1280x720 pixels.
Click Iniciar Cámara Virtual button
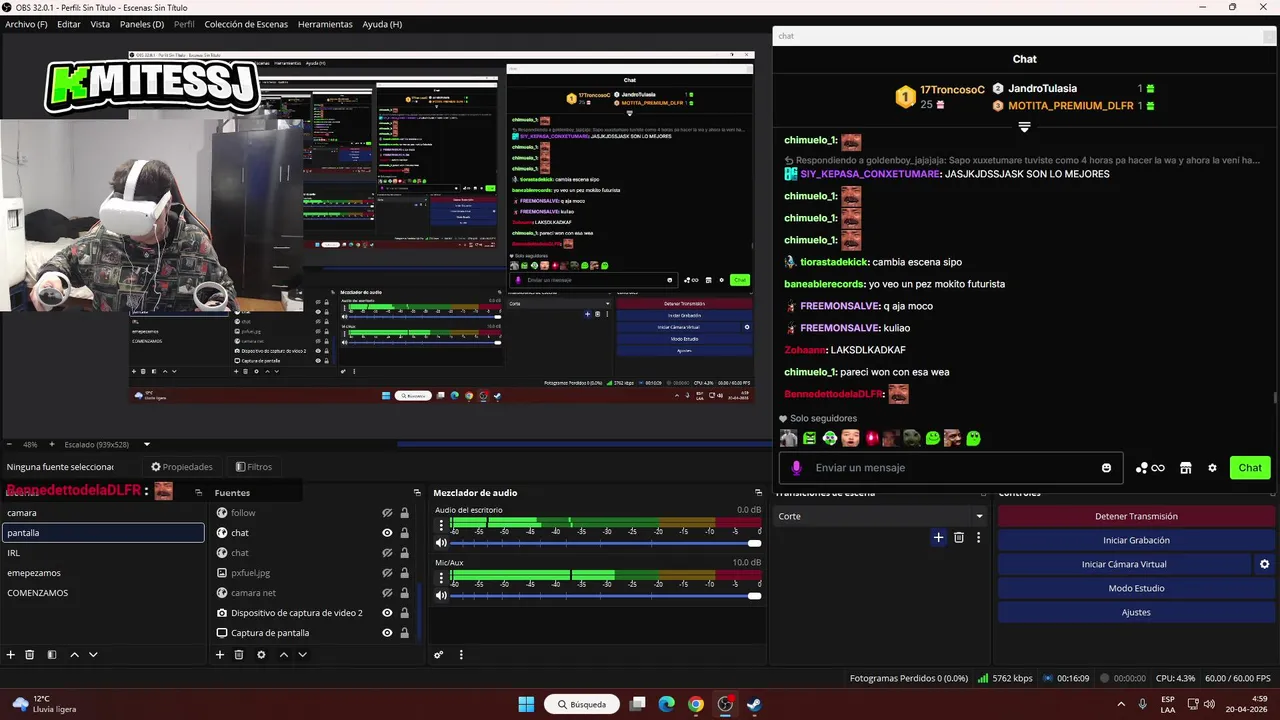[1124, 564]
